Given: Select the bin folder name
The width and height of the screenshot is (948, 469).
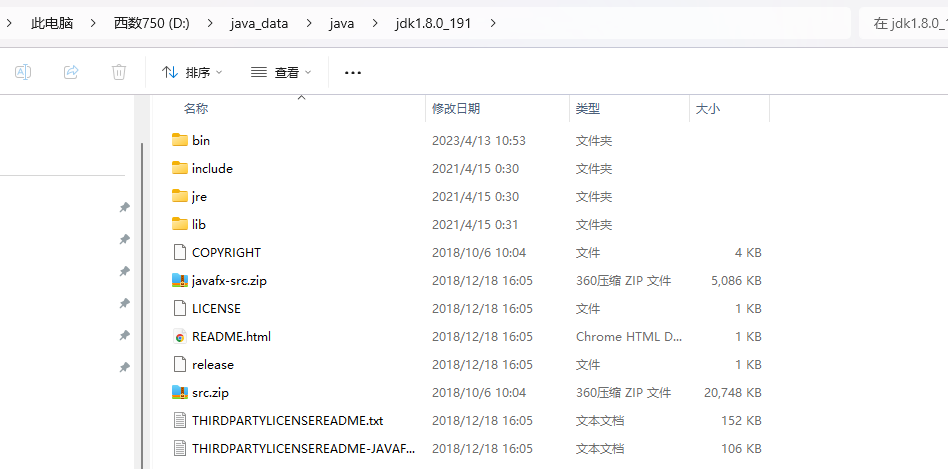Looking at the screenshot, I should click(x=201, y=140).
